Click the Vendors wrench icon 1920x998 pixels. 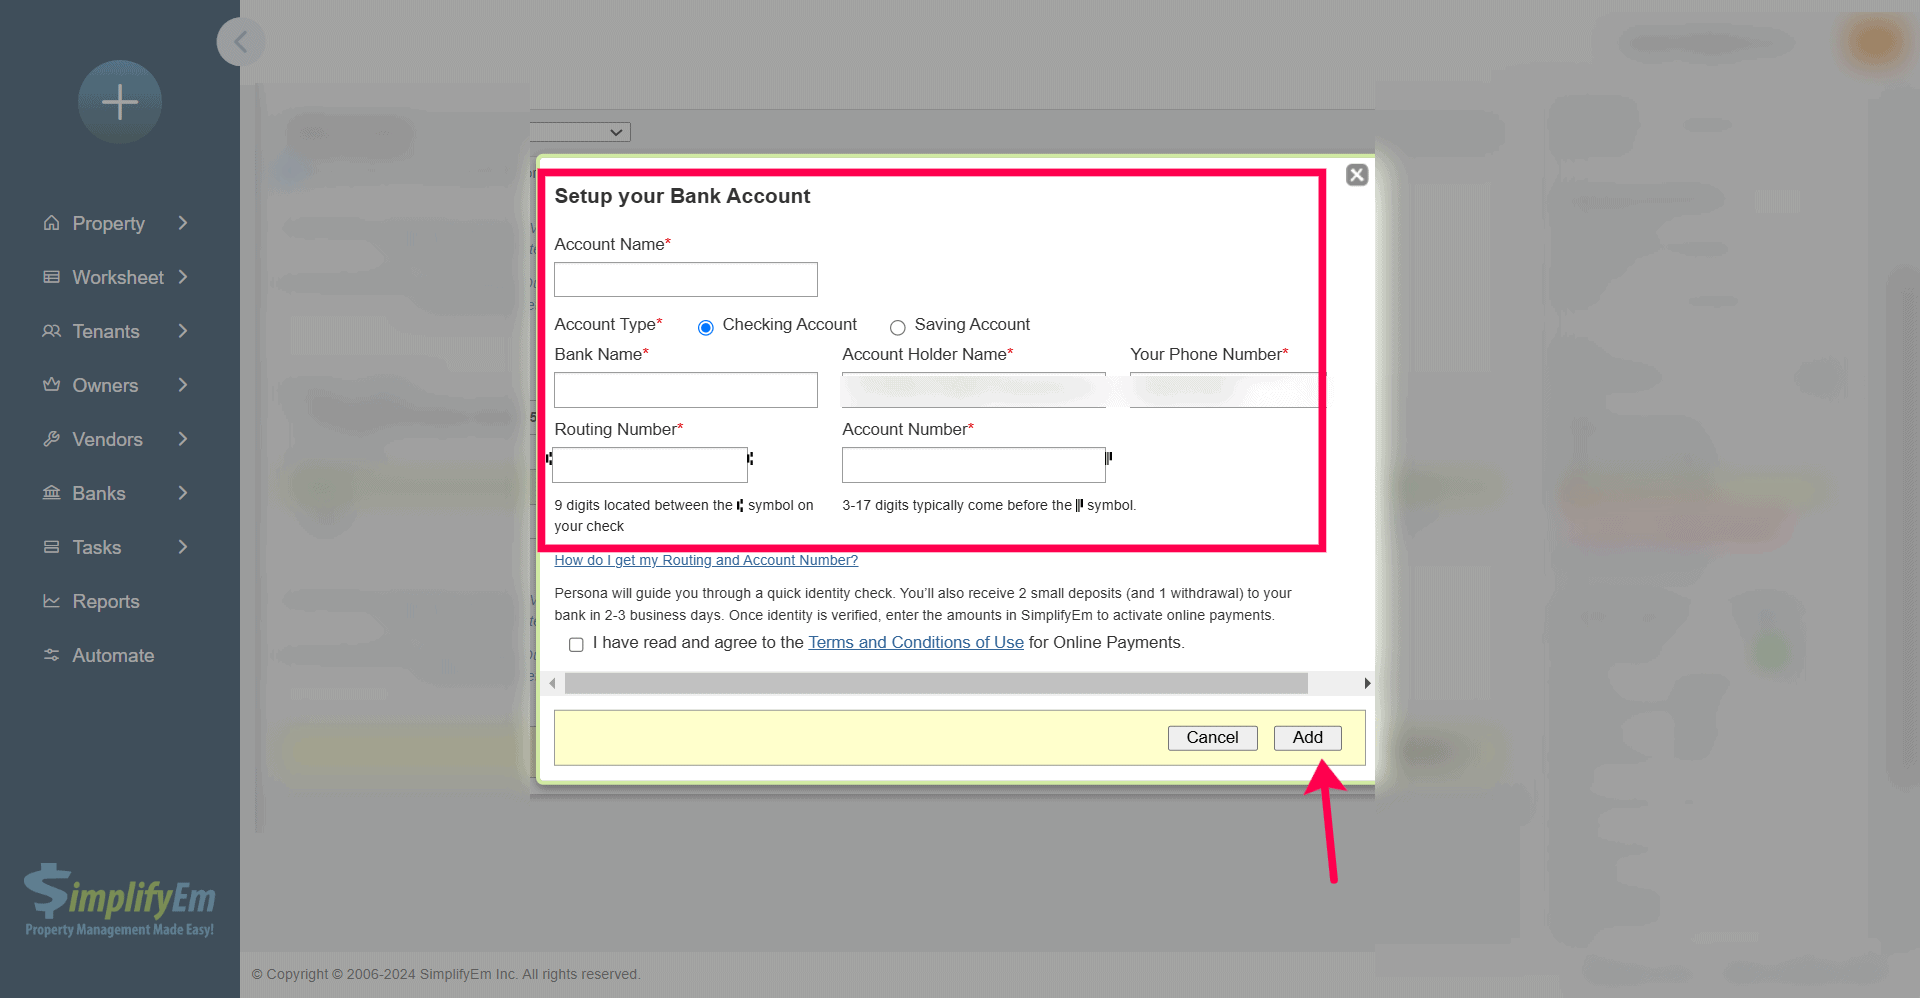coord(51,439)
